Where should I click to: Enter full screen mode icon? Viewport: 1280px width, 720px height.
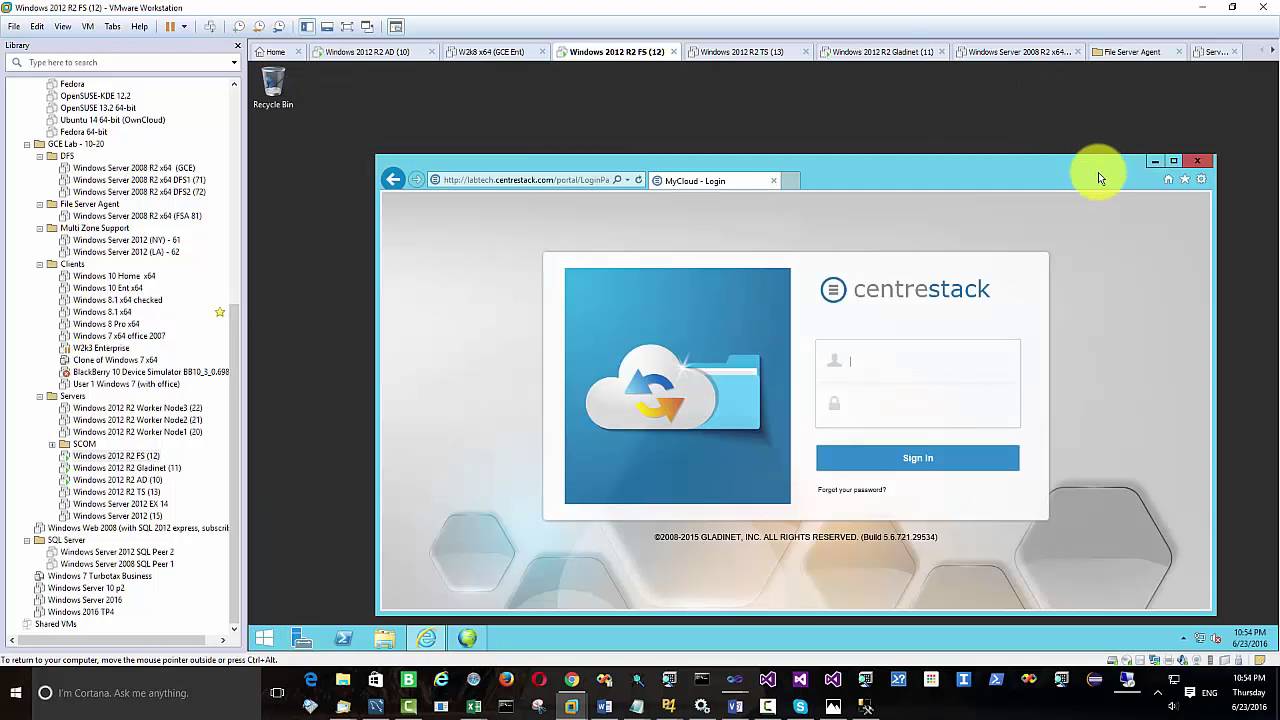(347, 27)
